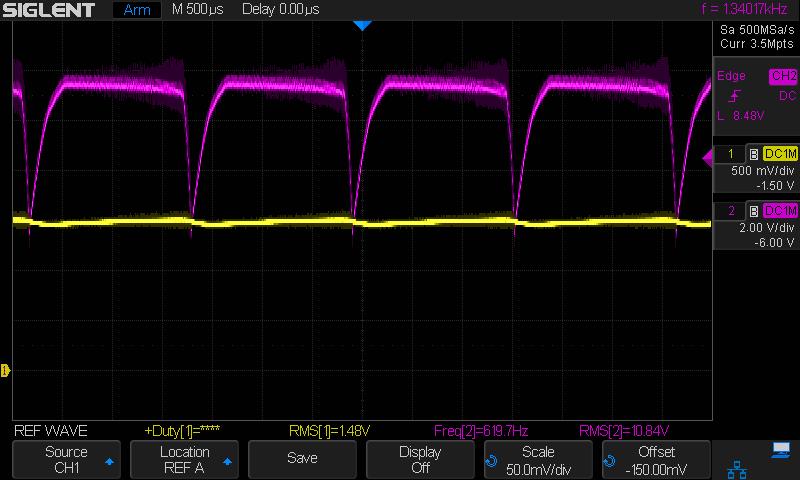Click the SIGLENT logo
Screen dimensions: 800x480
click(x=48, y=10)
